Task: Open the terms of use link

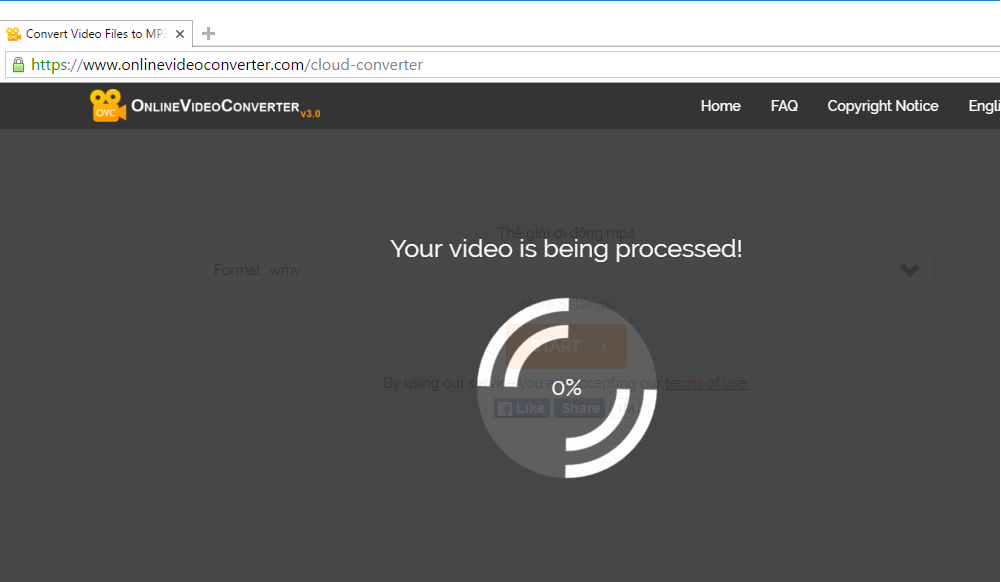Action: (x=707, y=383)
